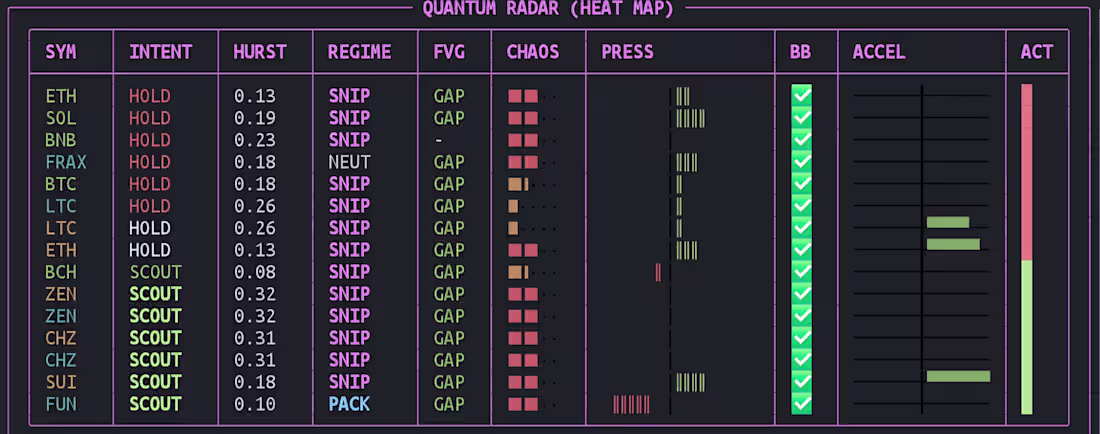Screen dimensions: 1100x434
Task: Click the green press bars in SOL row
Action: (690, 118)
